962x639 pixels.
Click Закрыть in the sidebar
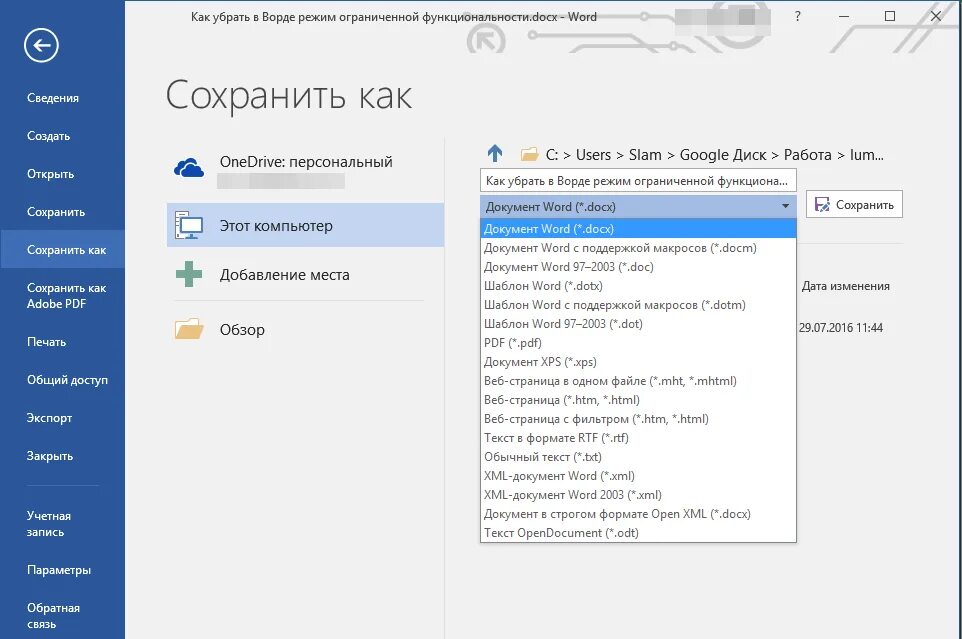click(50, 456)
